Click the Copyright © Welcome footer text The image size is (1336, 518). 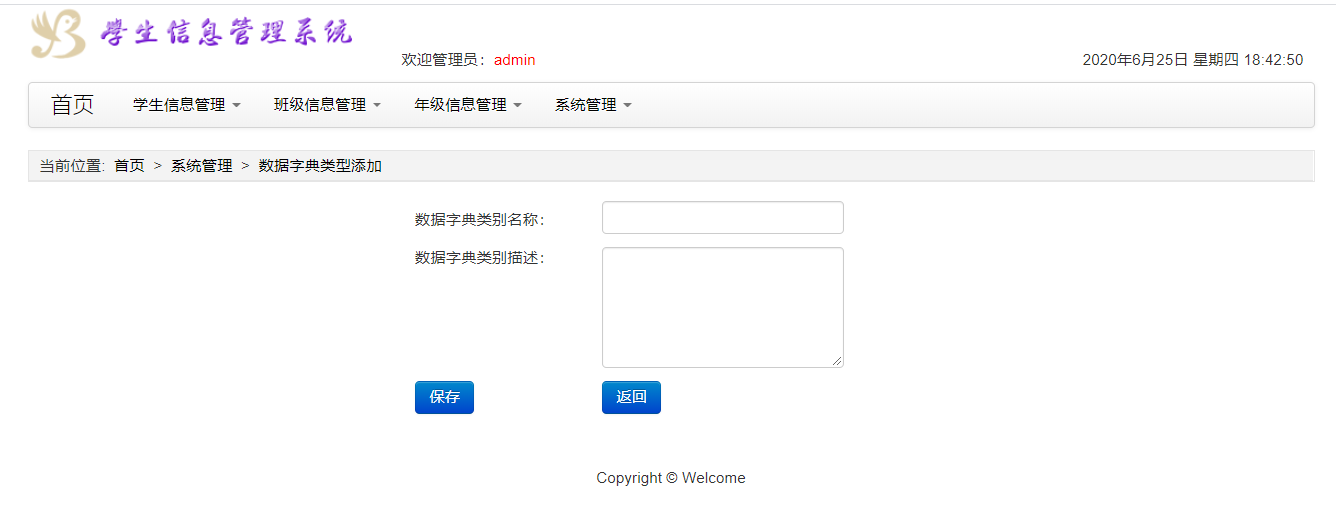pyautogui.click(x=671, y=478)
